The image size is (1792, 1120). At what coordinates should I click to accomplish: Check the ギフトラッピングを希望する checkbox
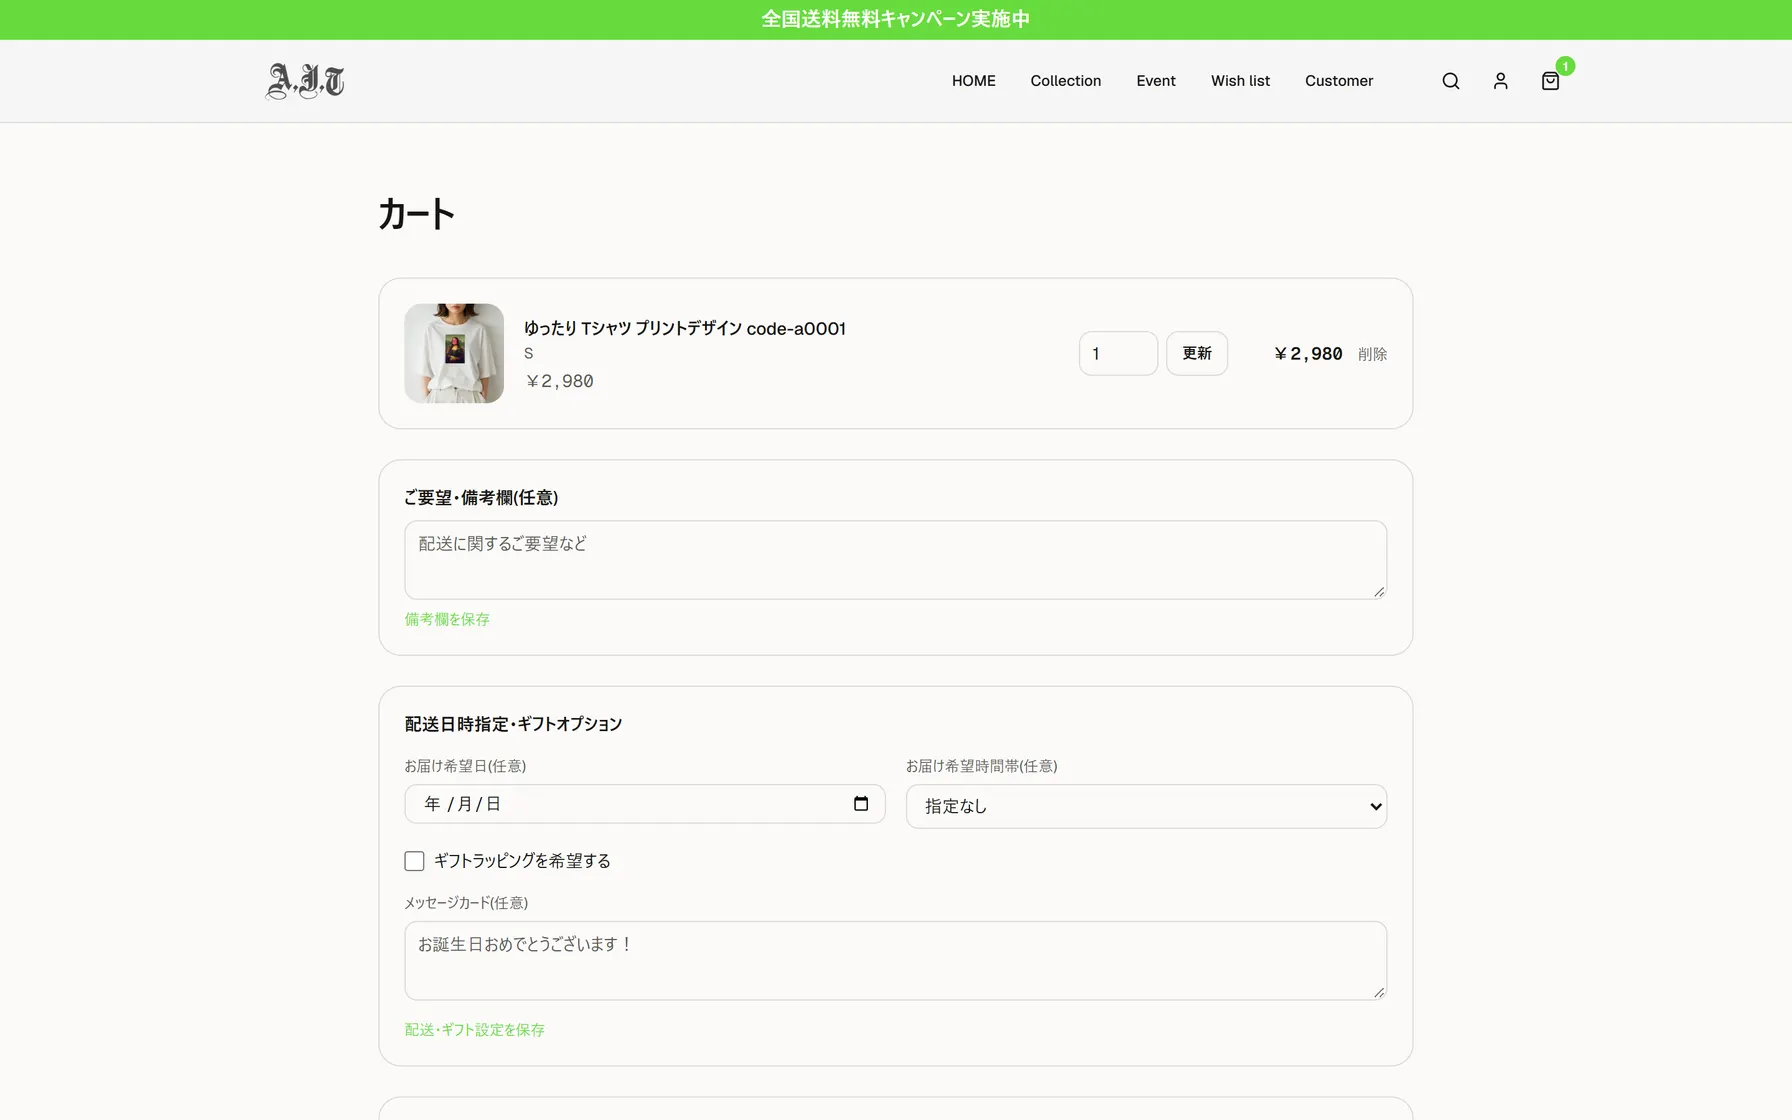click(x=414, y=861)
